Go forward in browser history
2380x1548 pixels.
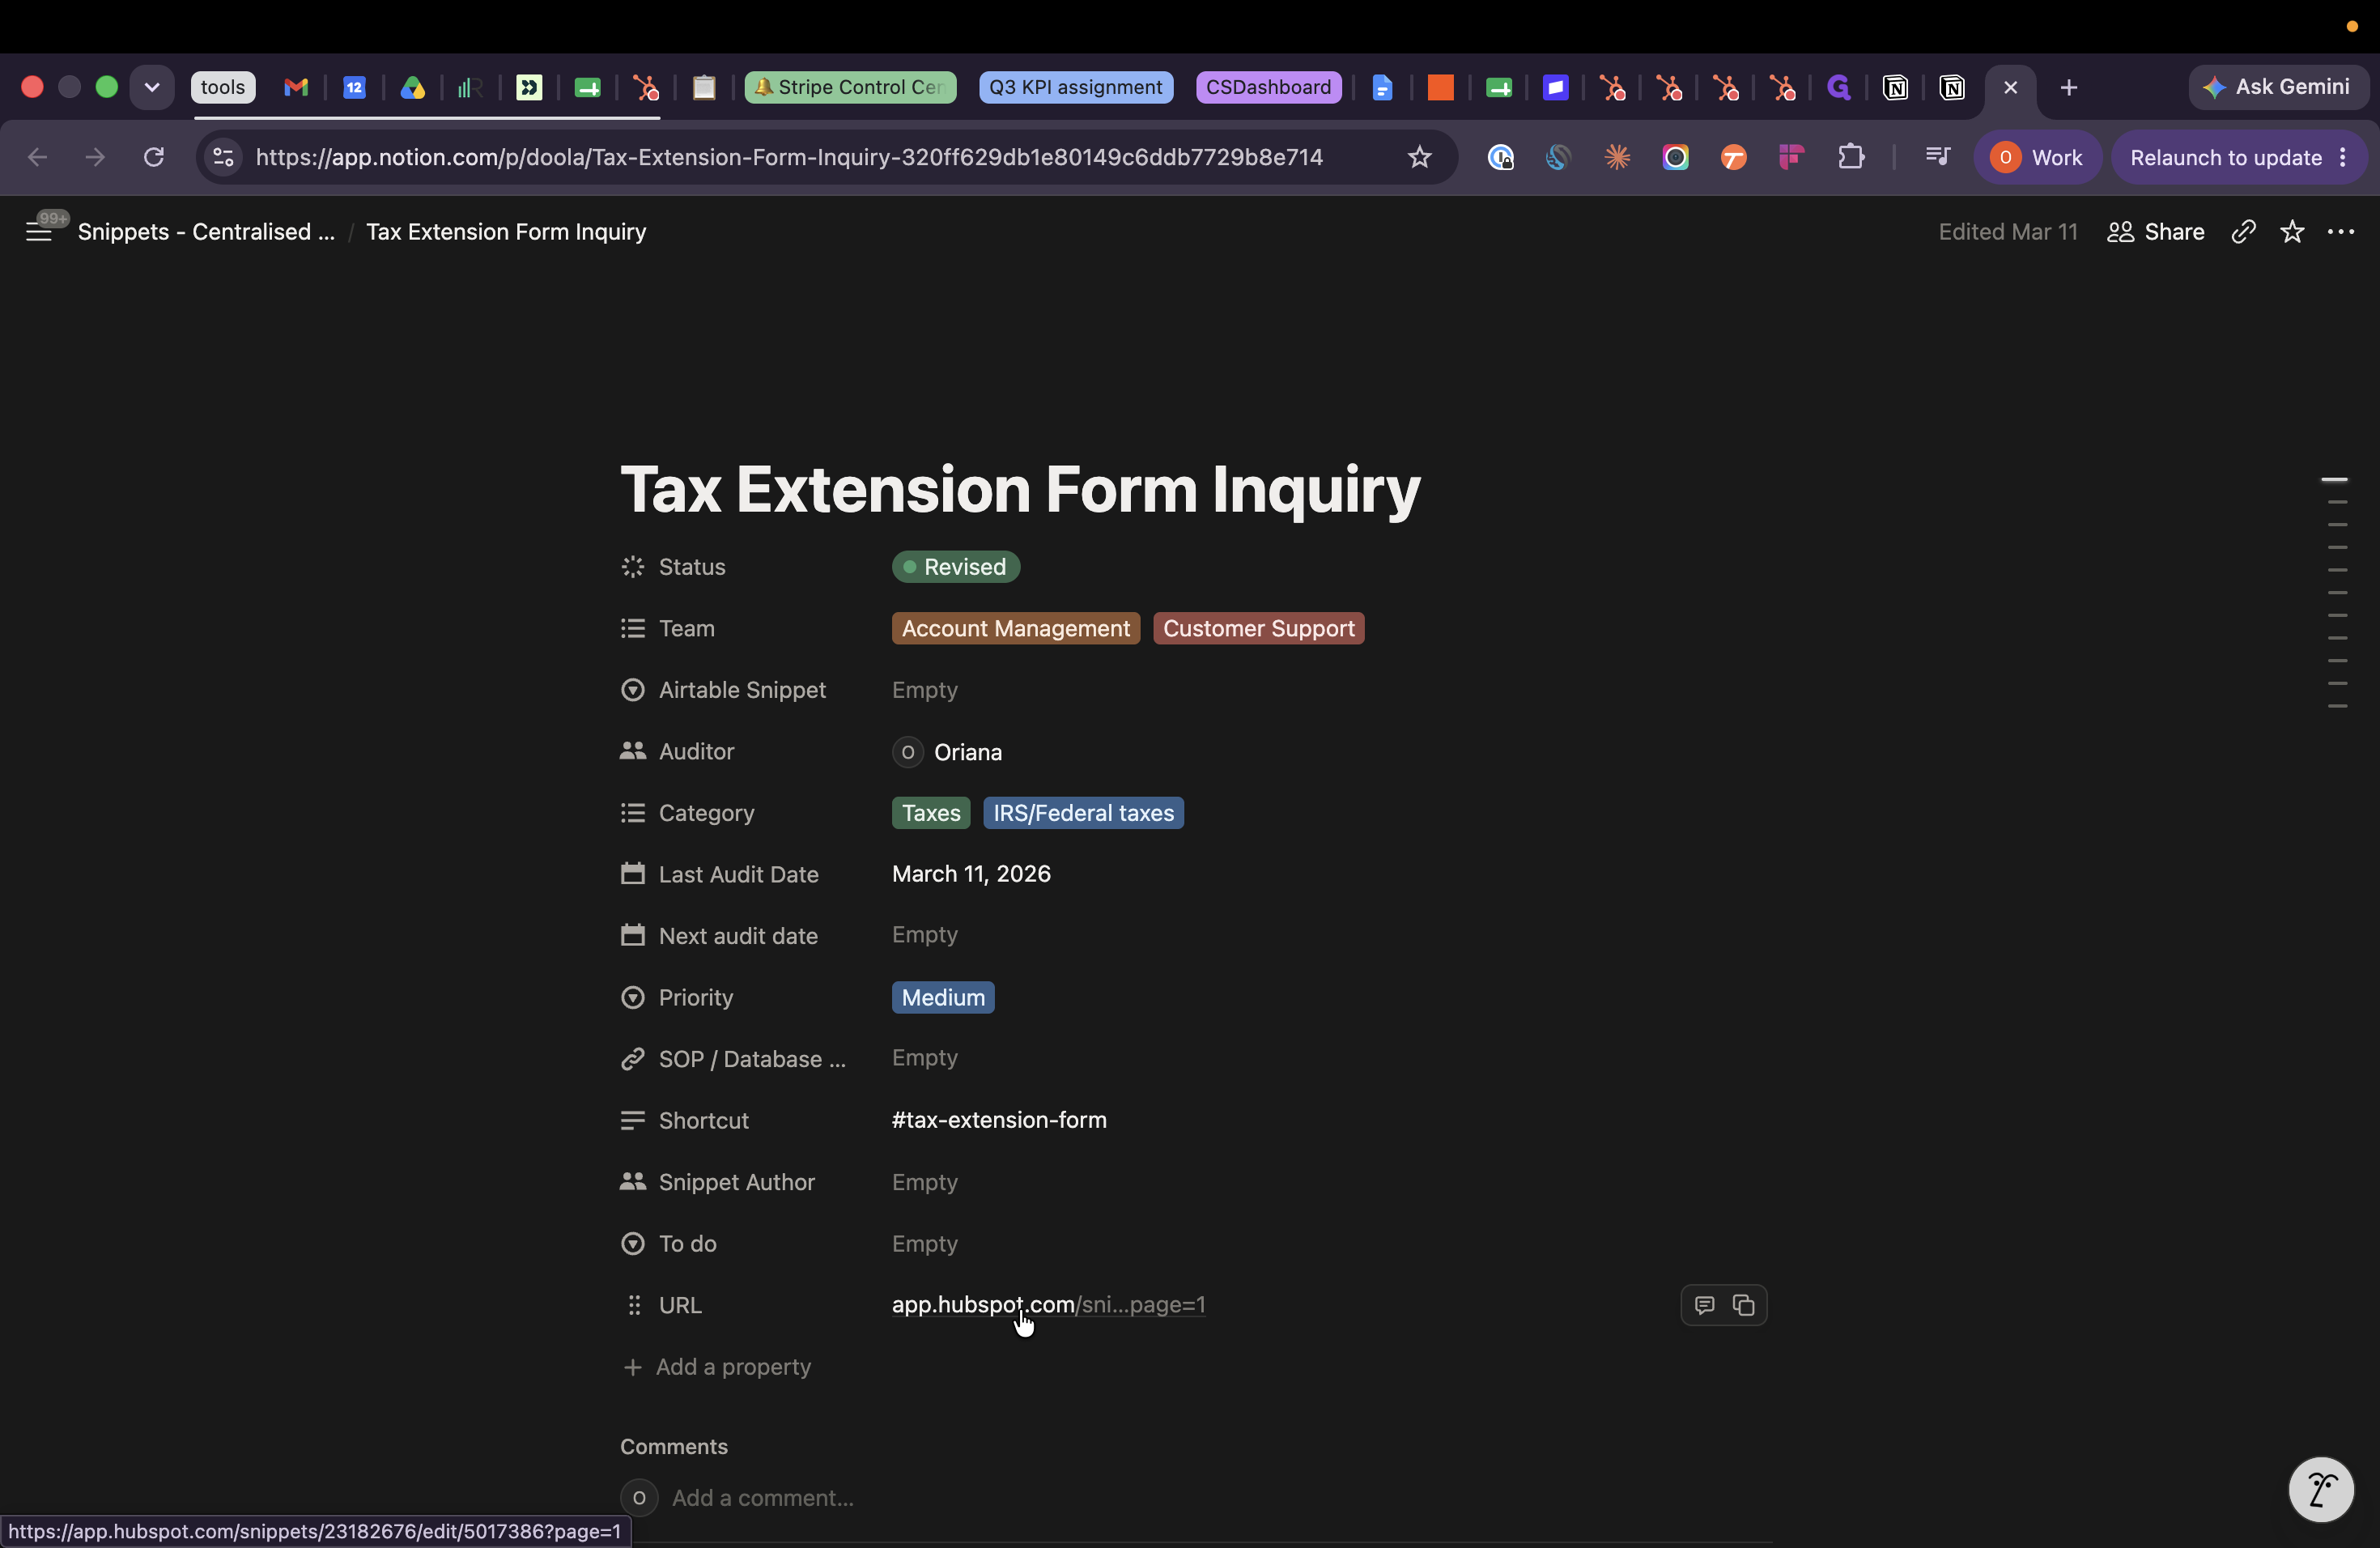95,157
